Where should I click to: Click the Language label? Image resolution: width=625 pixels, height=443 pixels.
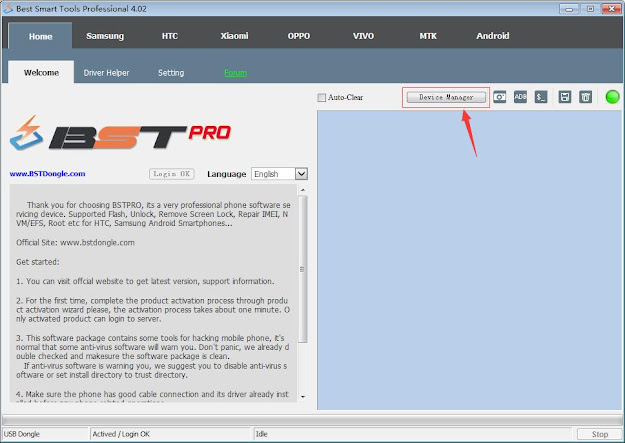click(x=226, y=174)
